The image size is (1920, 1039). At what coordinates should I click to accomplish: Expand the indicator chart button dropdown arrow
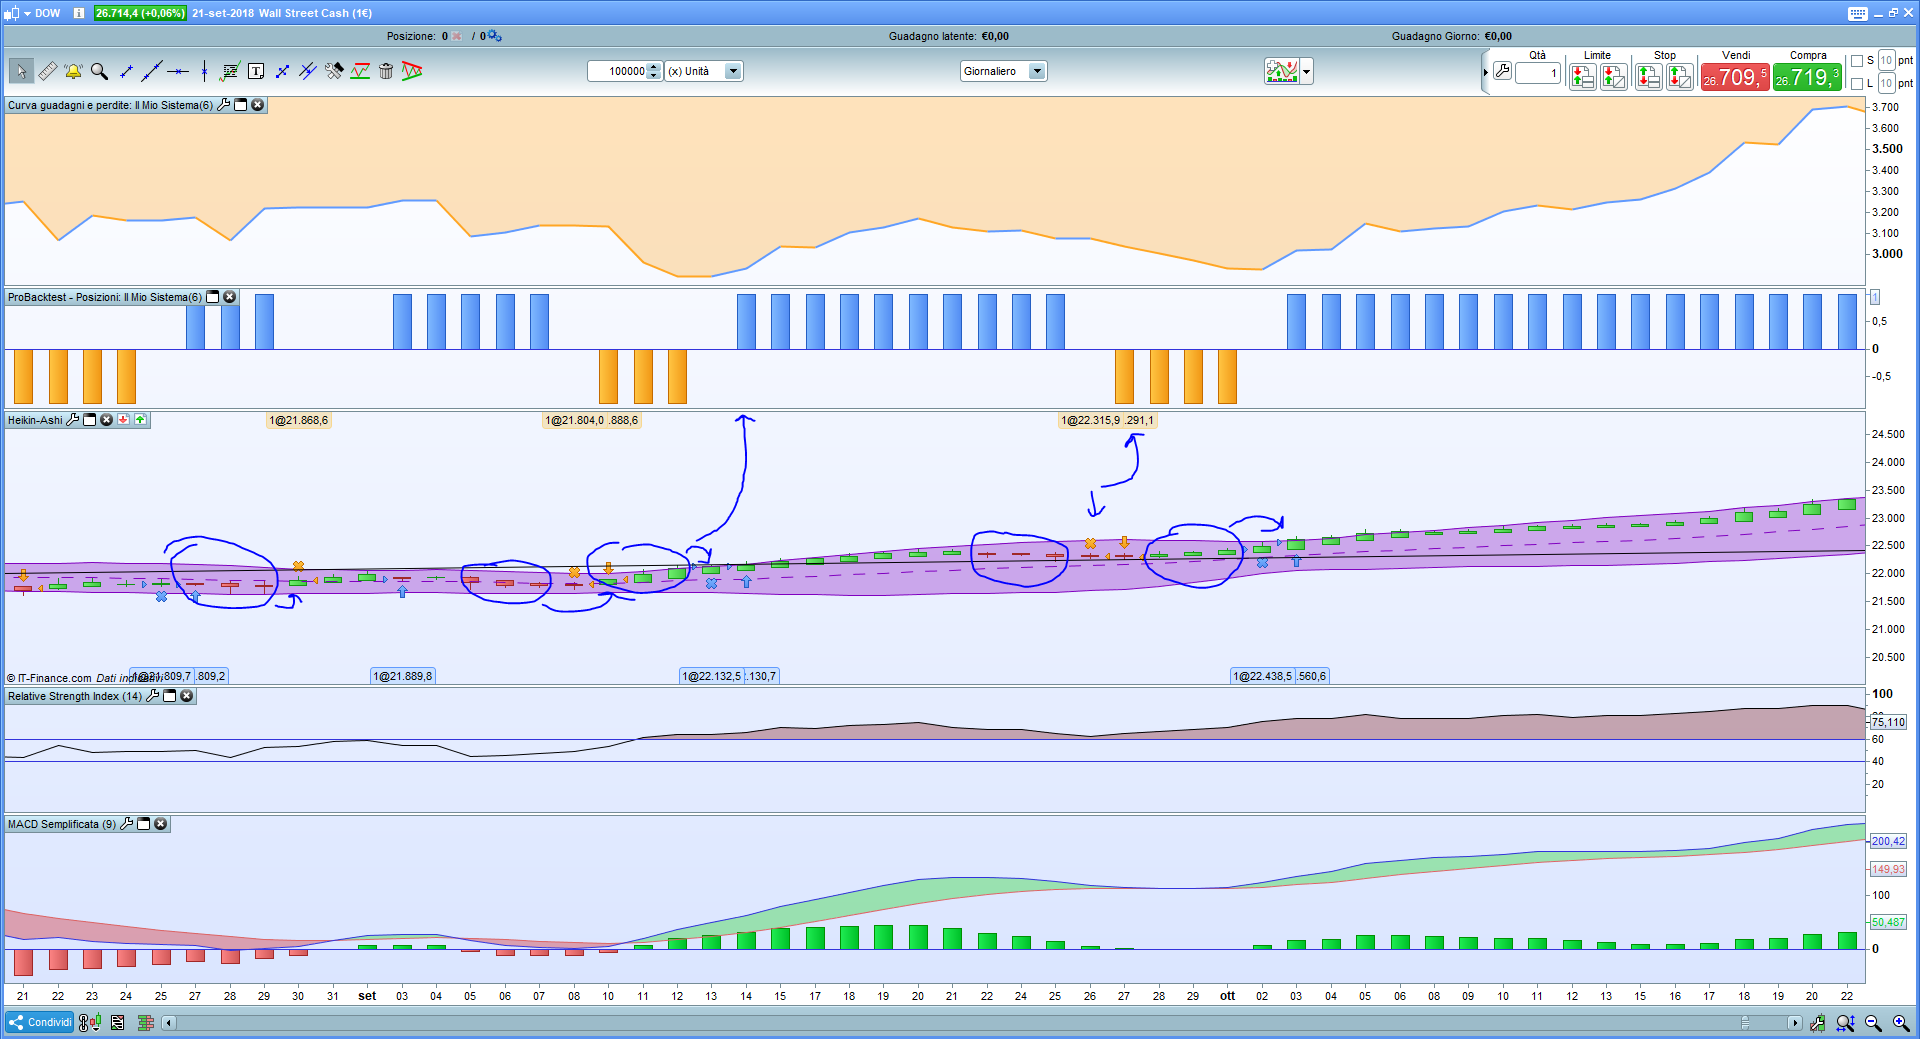click(1306, 71)
